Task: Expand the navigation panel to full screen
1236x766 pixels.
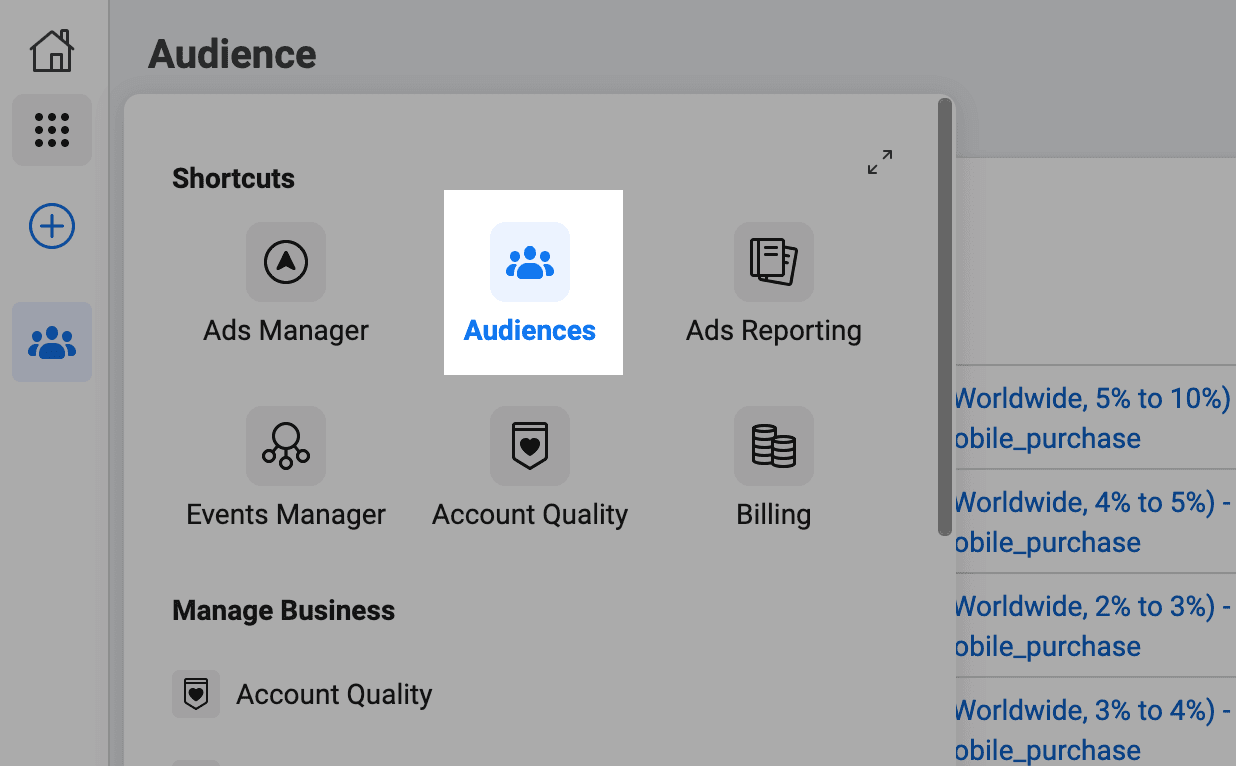Action: 878,162
